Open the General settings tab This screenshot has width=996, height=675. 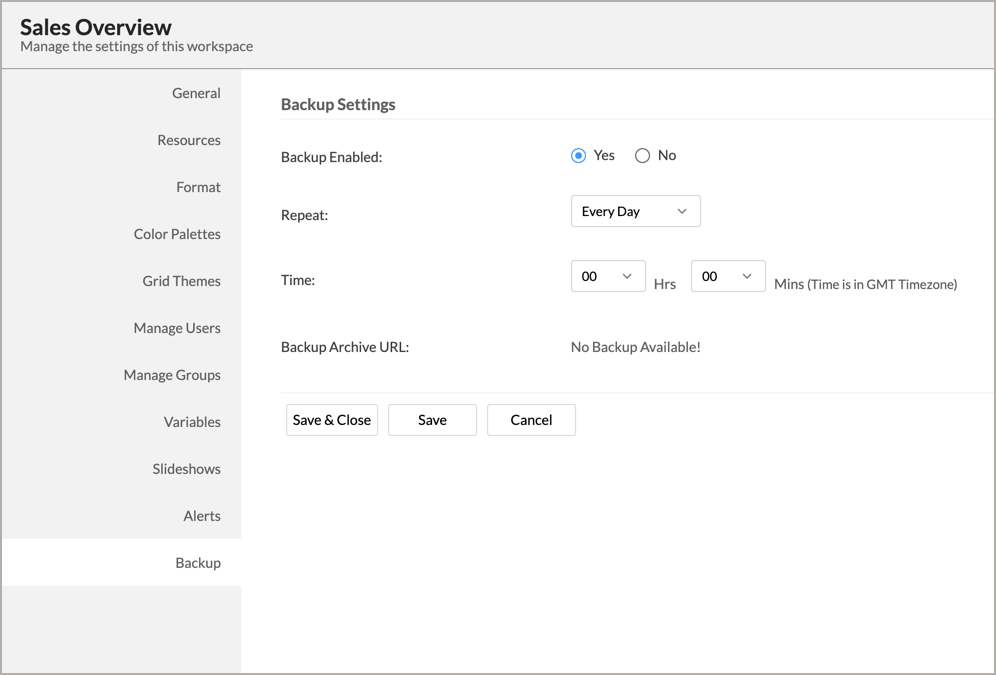196,93
